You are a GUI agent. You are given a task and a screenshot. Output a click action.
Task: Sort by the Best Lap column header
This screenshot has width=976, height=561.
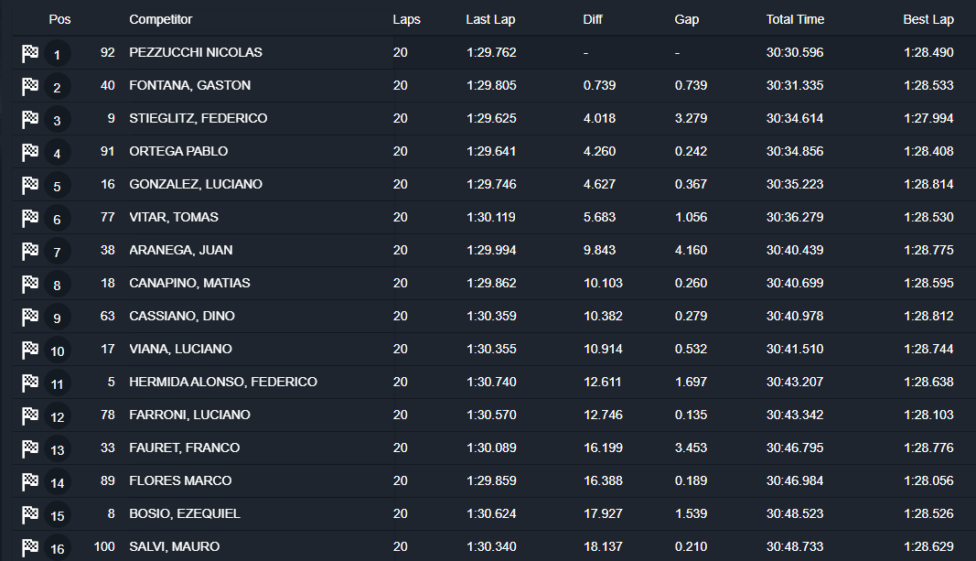pyautogui.click(x=928, y=20)
